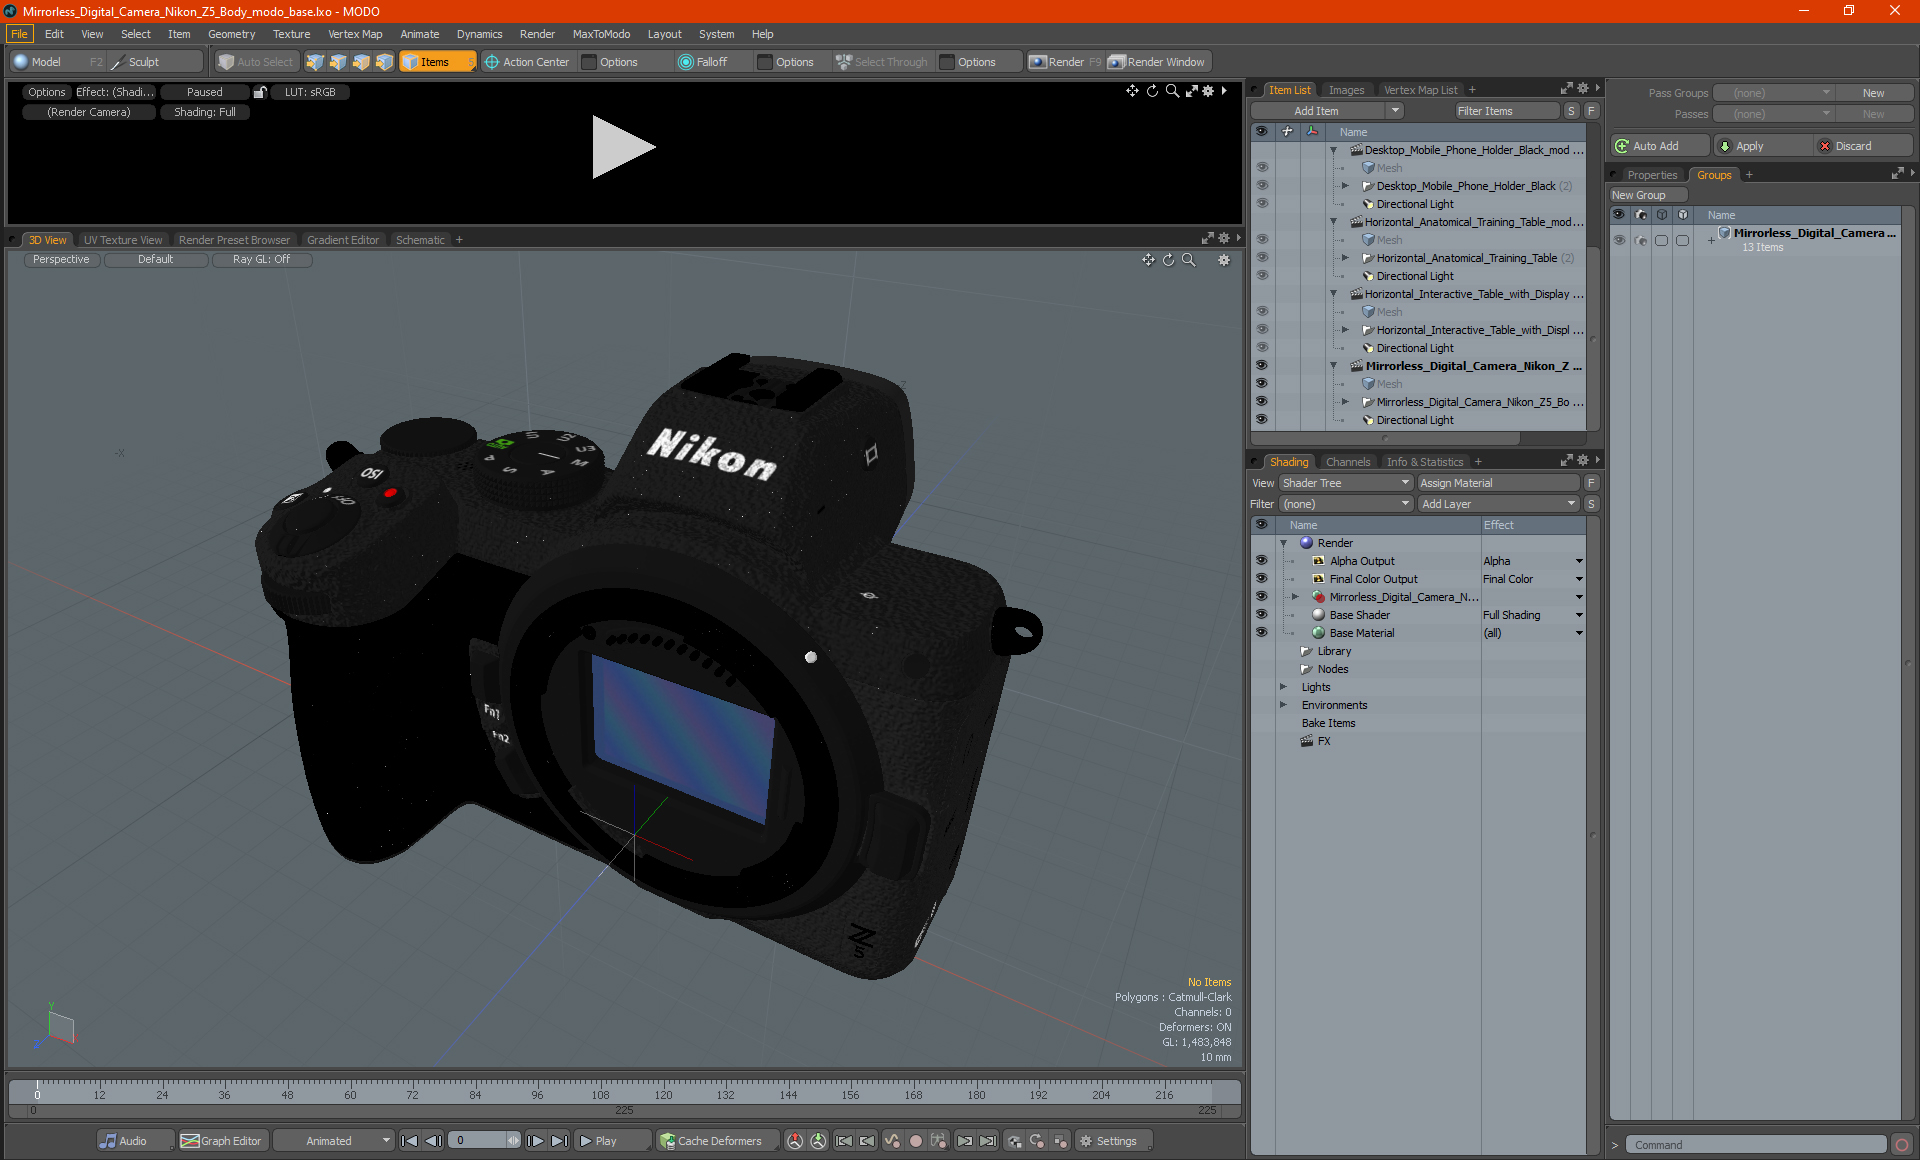Toggle the preview lock icon
This screenshot has width=1920, height=1160.
260,92
